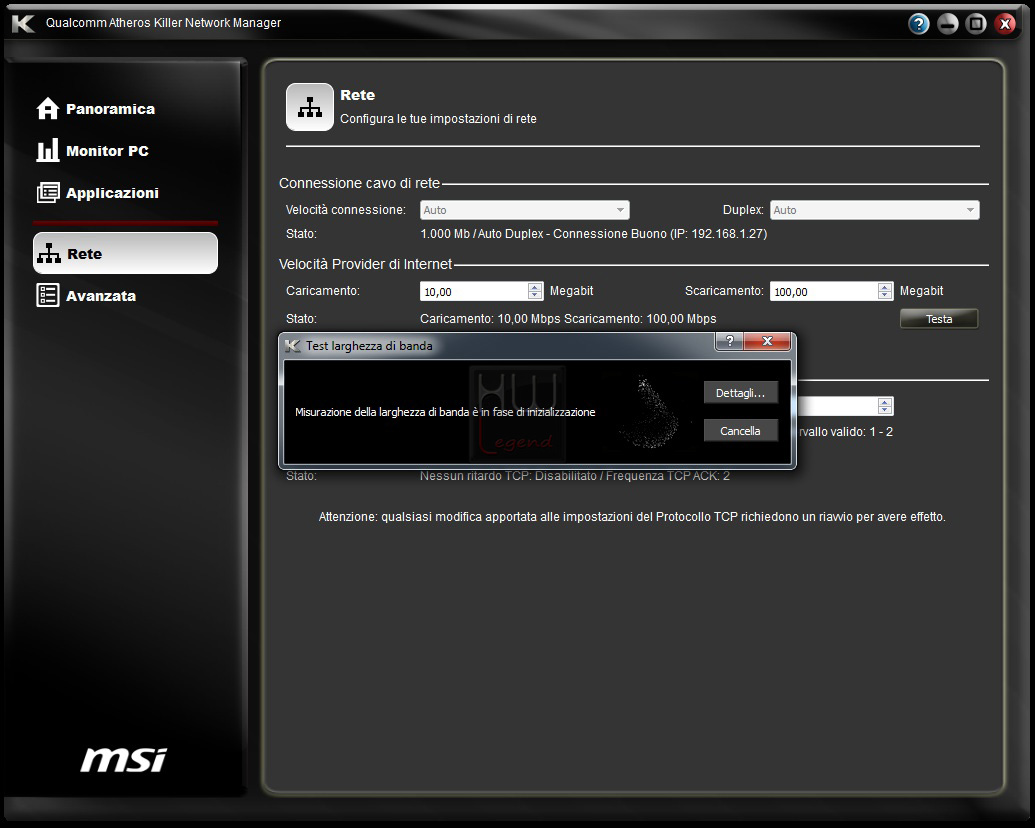Viewport: 1035px width, 828px height.
Task: Click the Dettagli... button
Action: (741, 393)
